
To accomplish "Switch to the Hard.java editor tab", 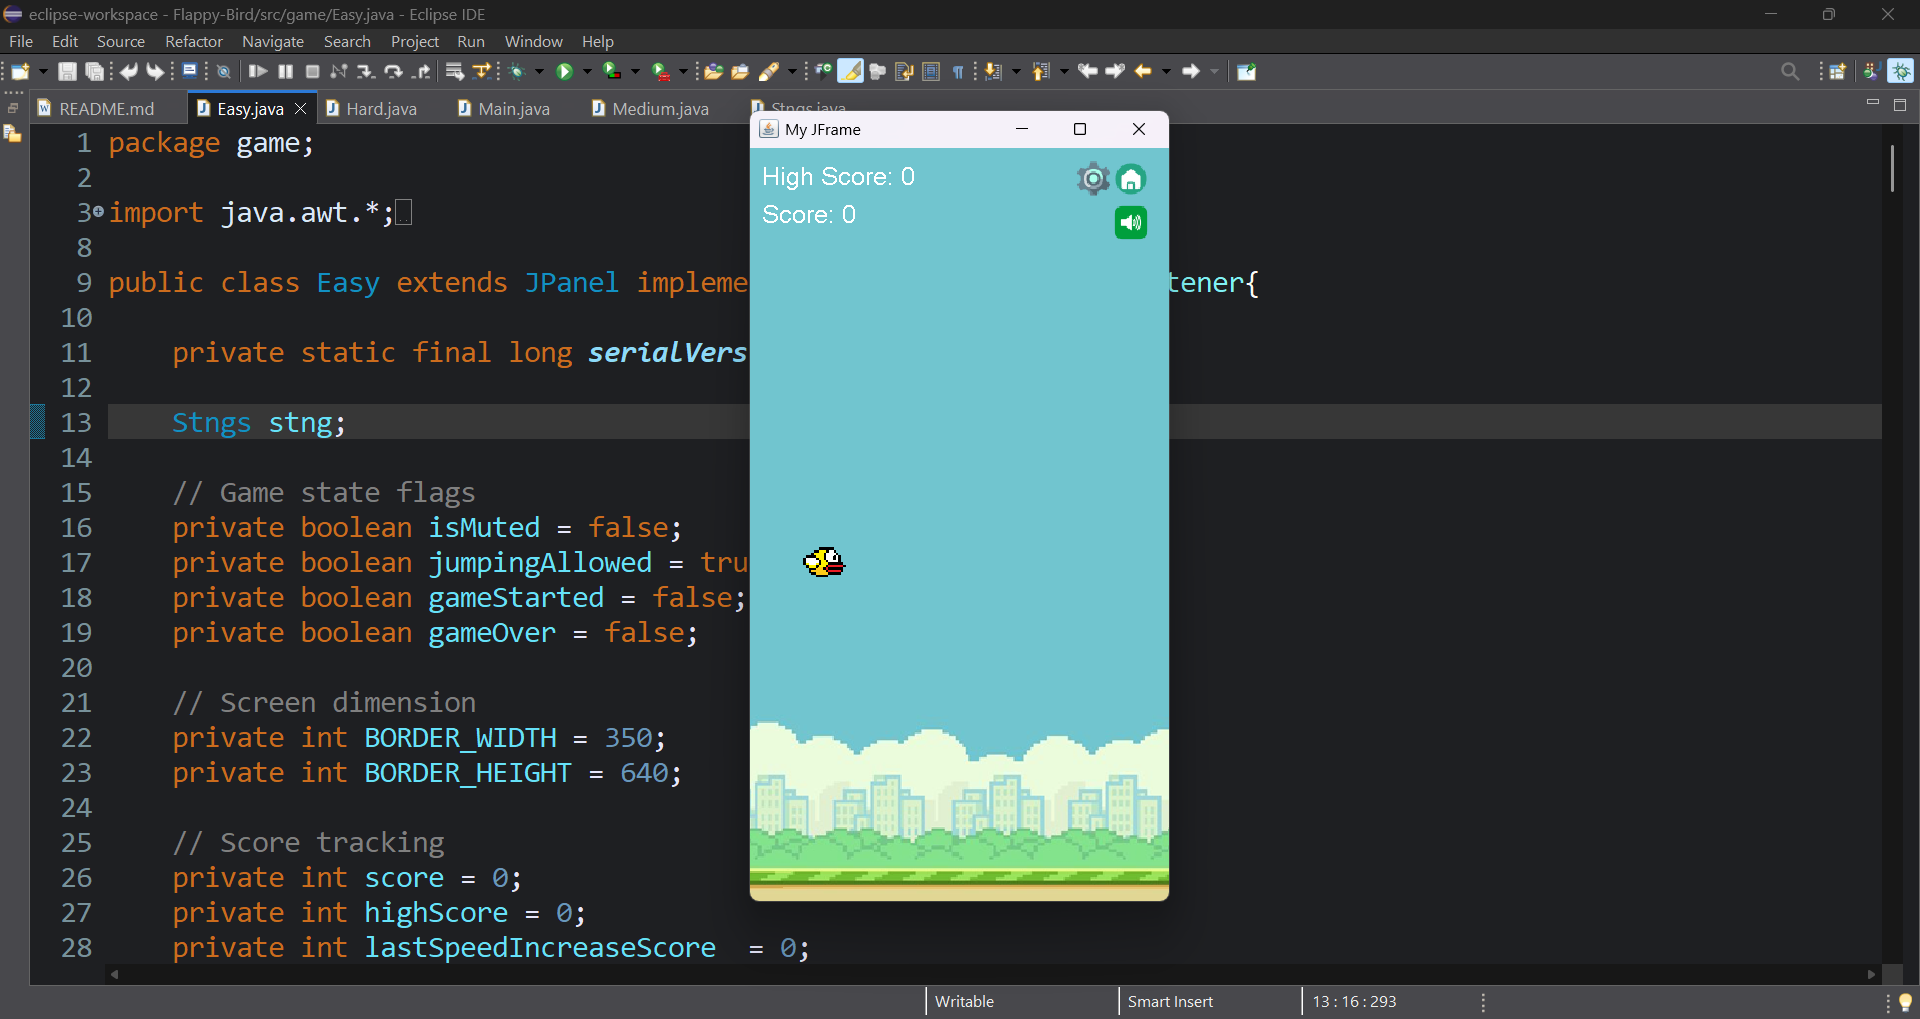I will [381, 108].
